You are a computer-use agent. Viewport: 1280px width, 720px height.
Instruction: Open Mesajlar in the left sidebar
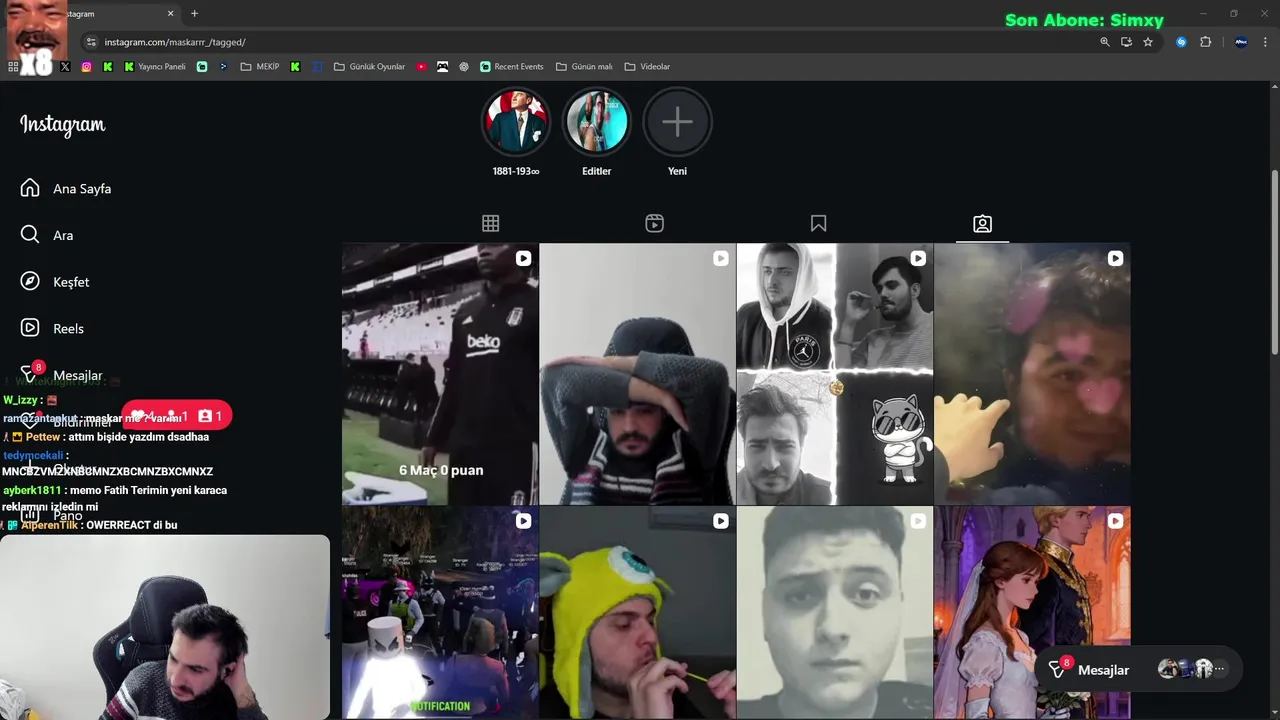tap(61, 375)
